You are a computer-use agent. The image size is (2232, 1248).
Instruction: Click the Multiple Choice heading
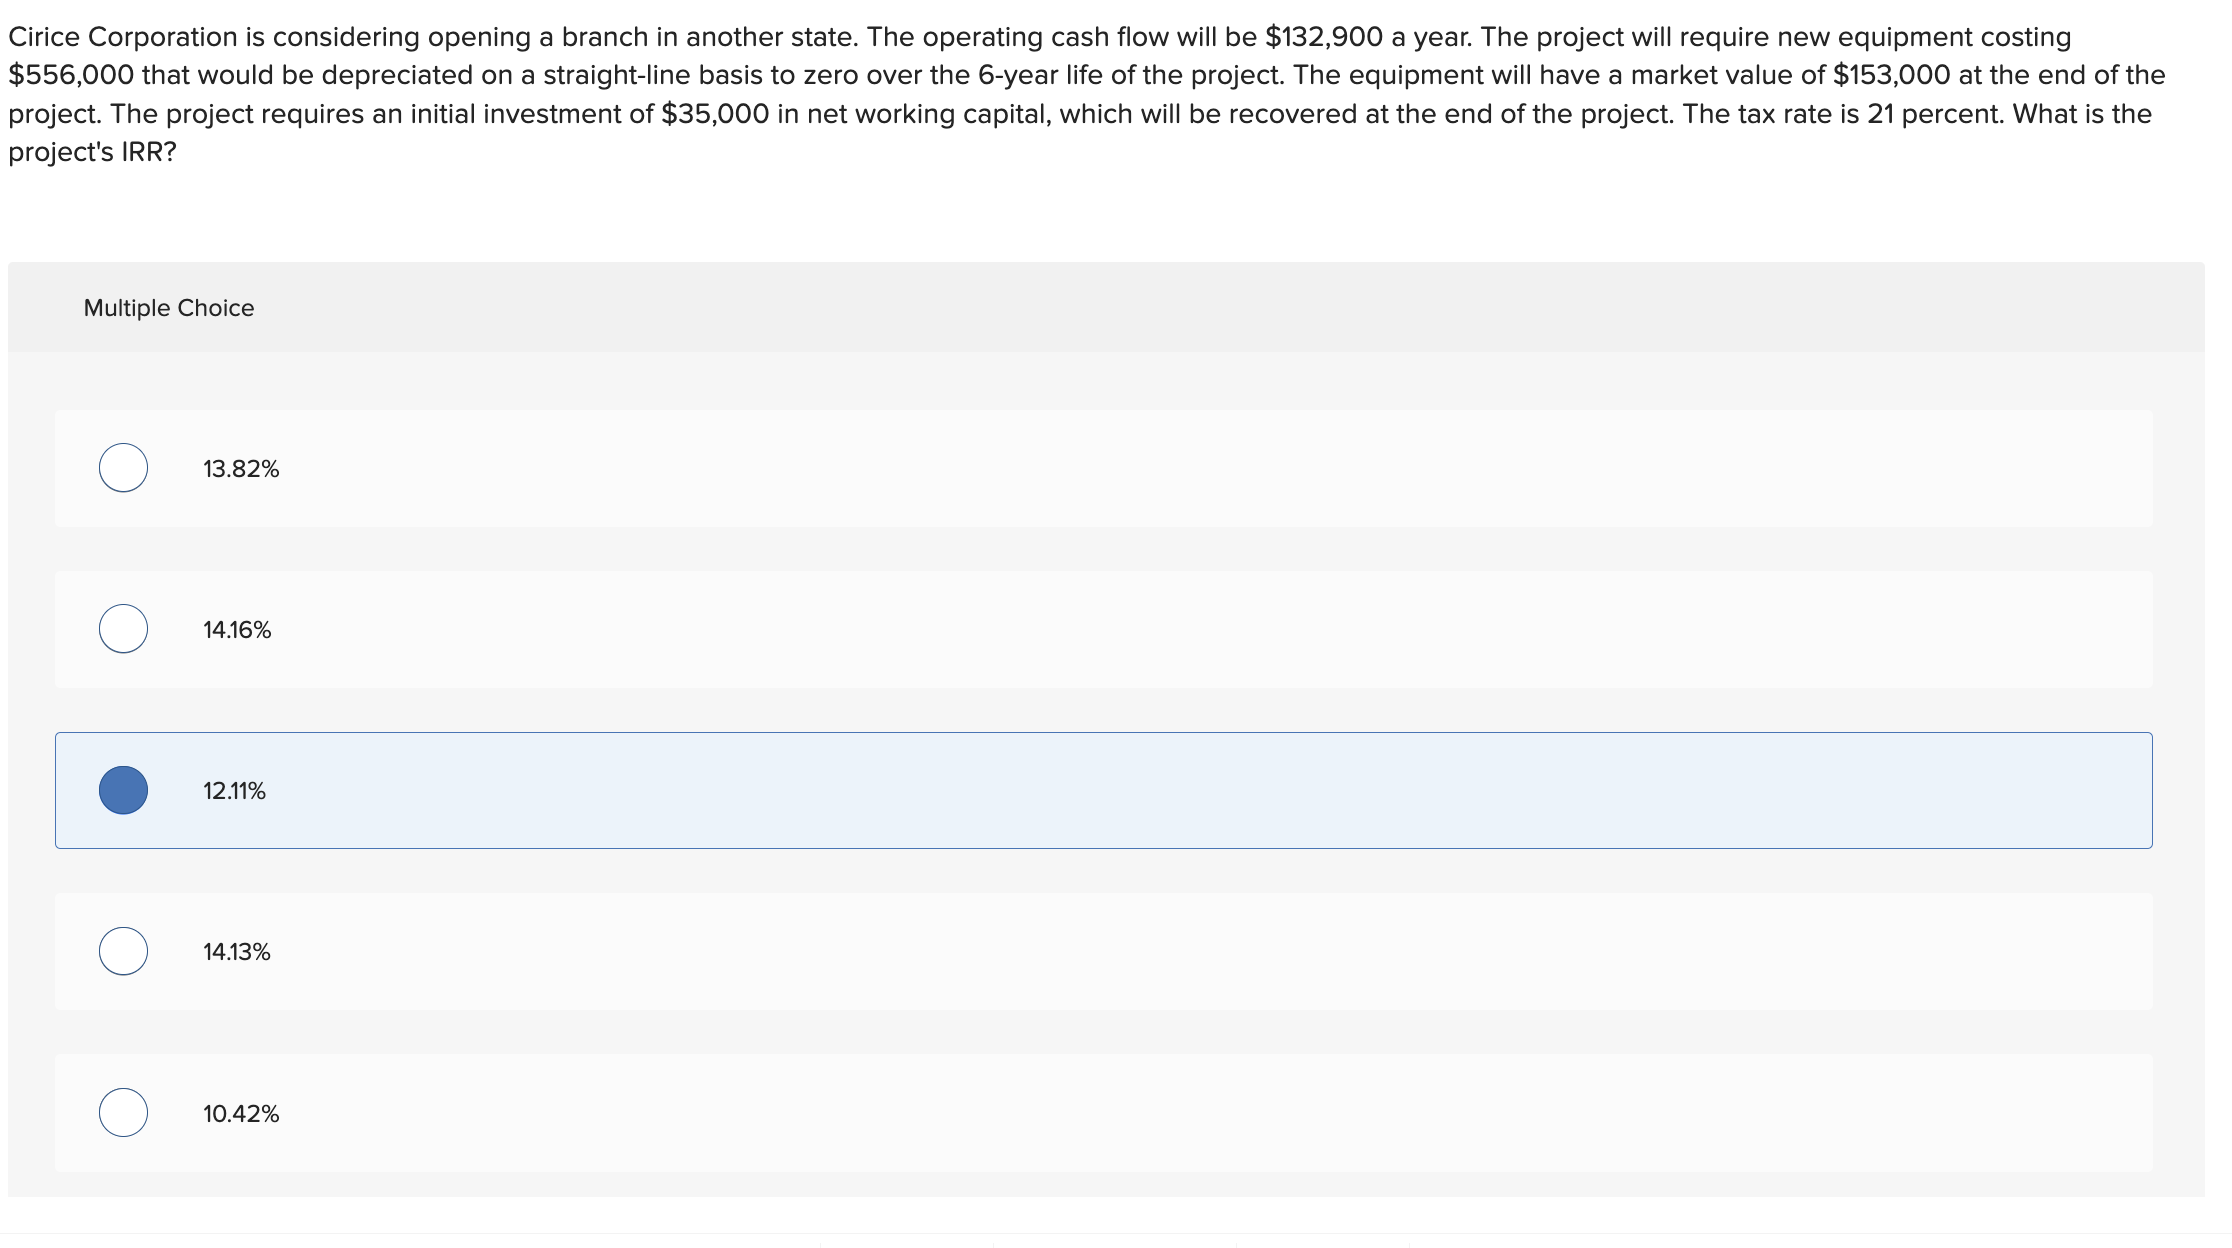[168, 307]
